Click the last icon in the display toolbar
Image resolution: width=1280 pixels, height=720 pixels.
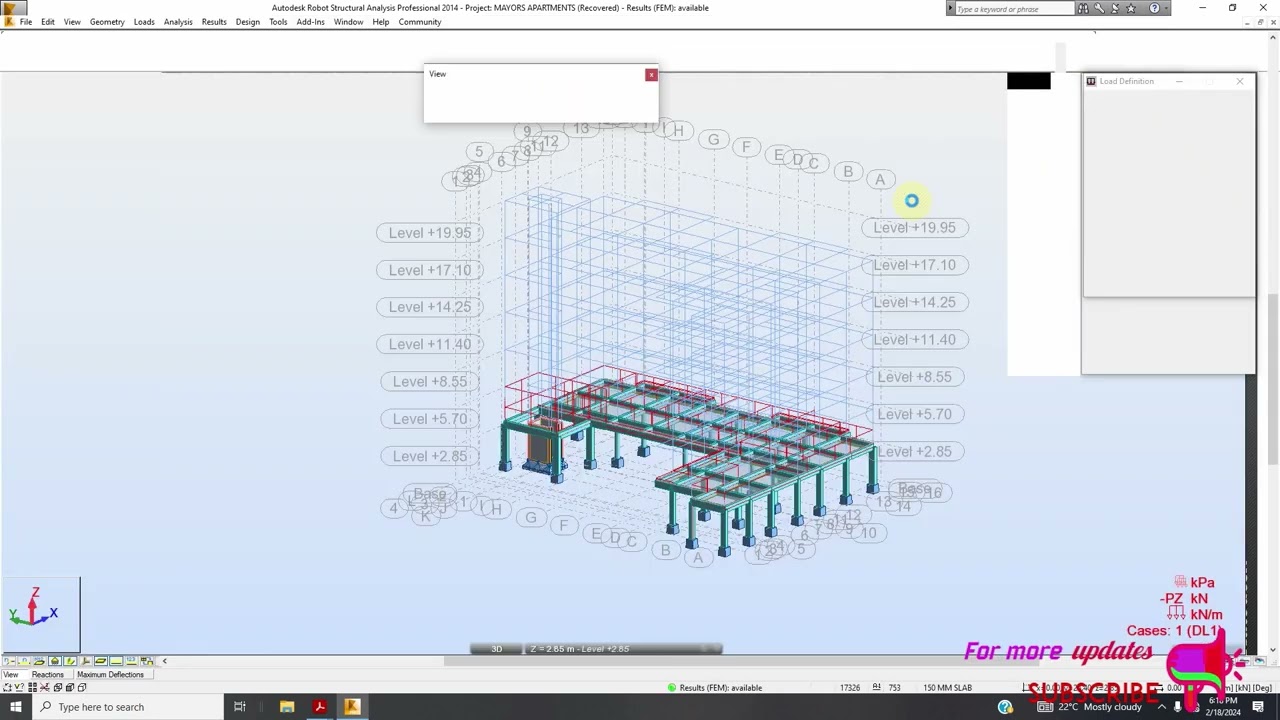click(147, 661)
